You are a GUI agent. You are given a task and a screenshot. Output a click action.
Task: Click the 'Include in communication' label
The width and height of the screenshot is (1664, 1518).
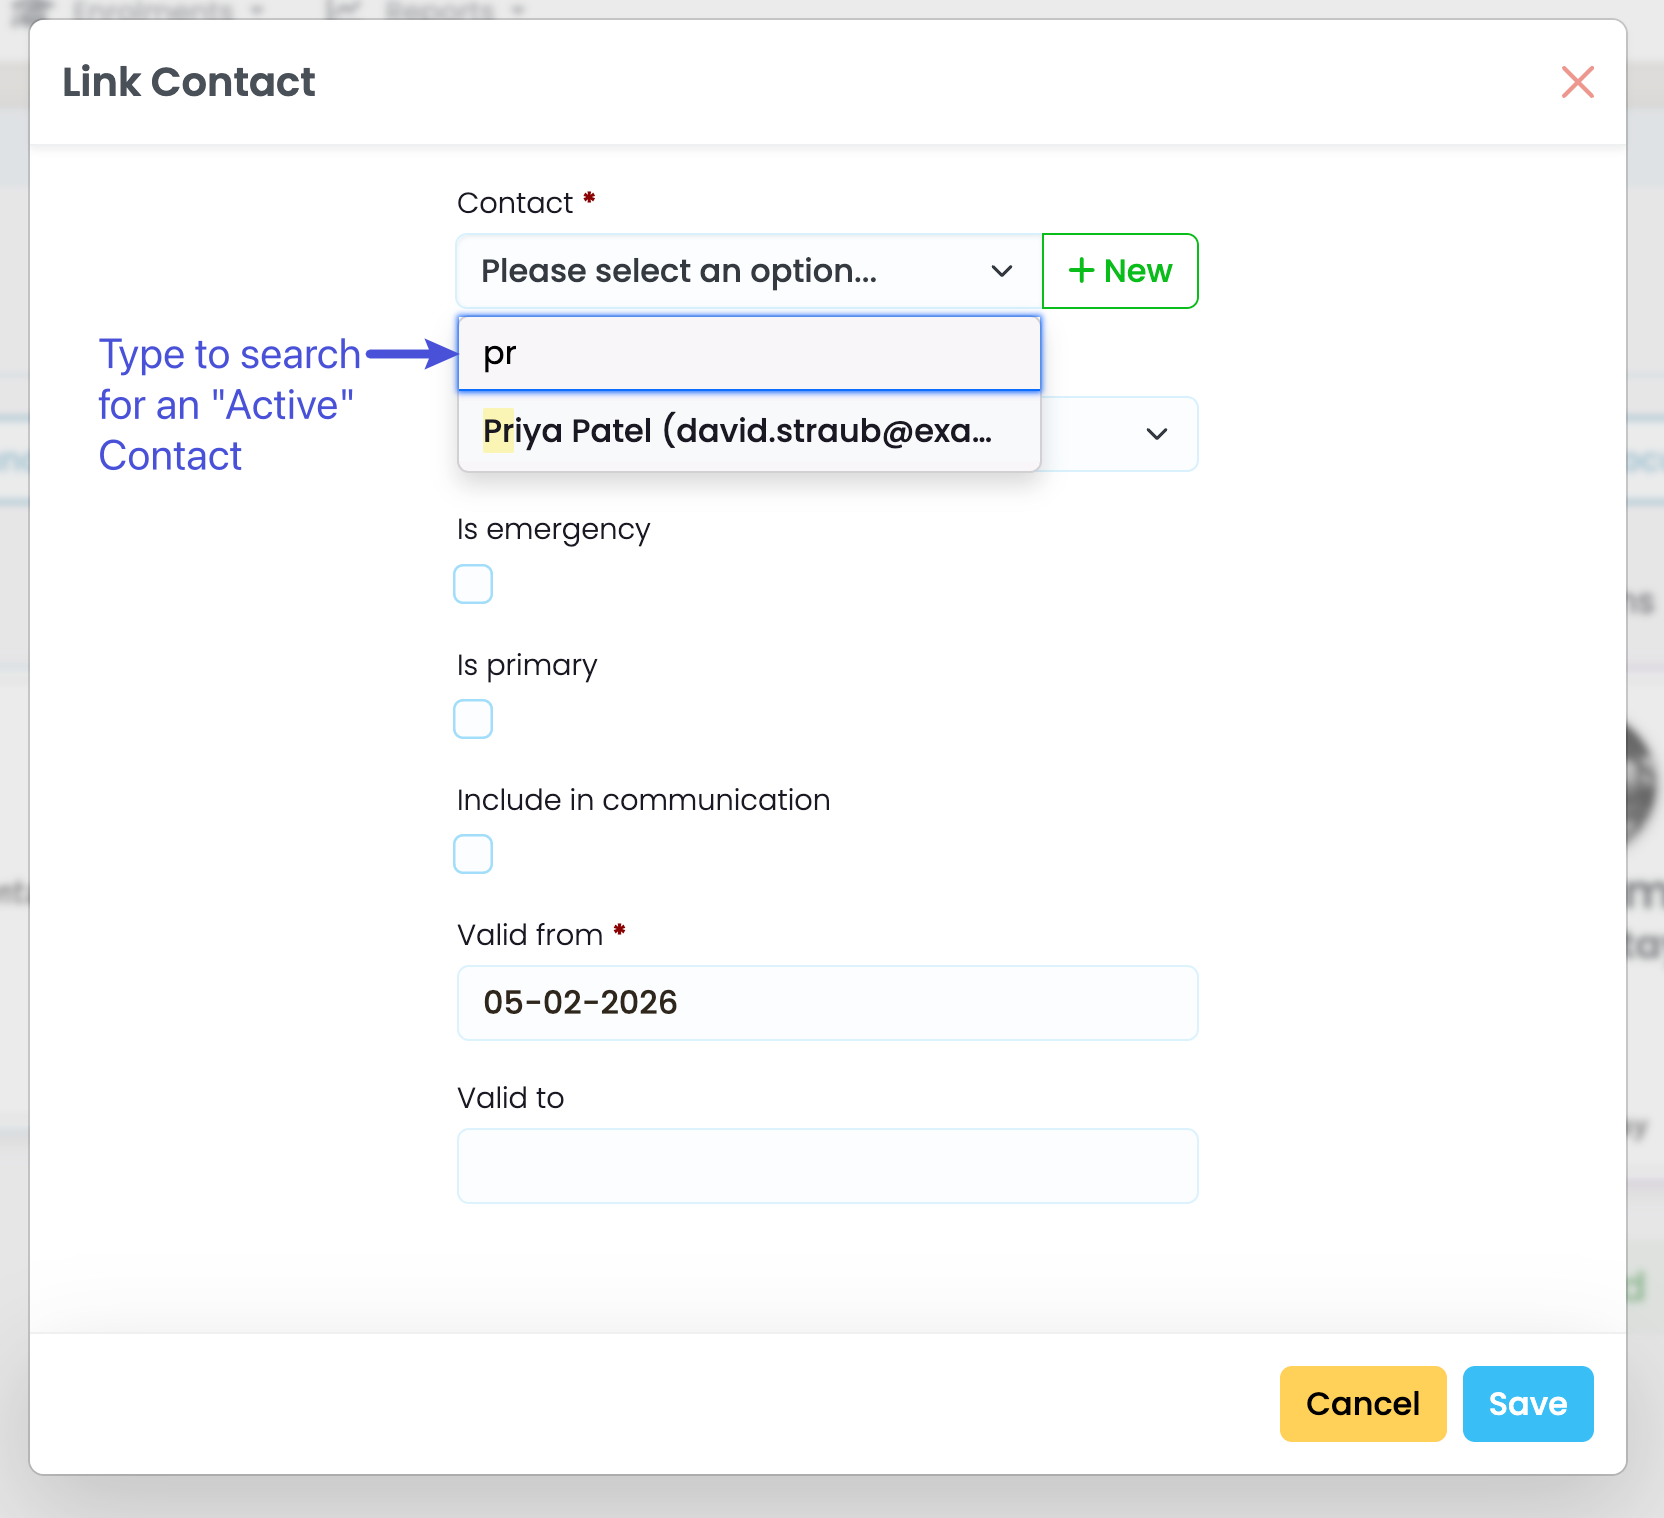tap(643, 800)
